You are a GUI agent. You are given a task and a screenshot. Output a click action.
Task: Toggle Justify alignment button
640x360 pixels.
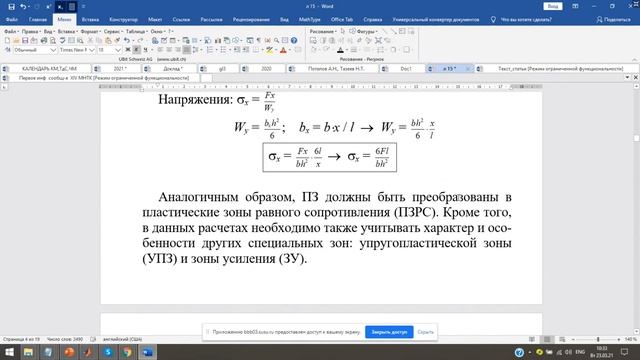187,50
